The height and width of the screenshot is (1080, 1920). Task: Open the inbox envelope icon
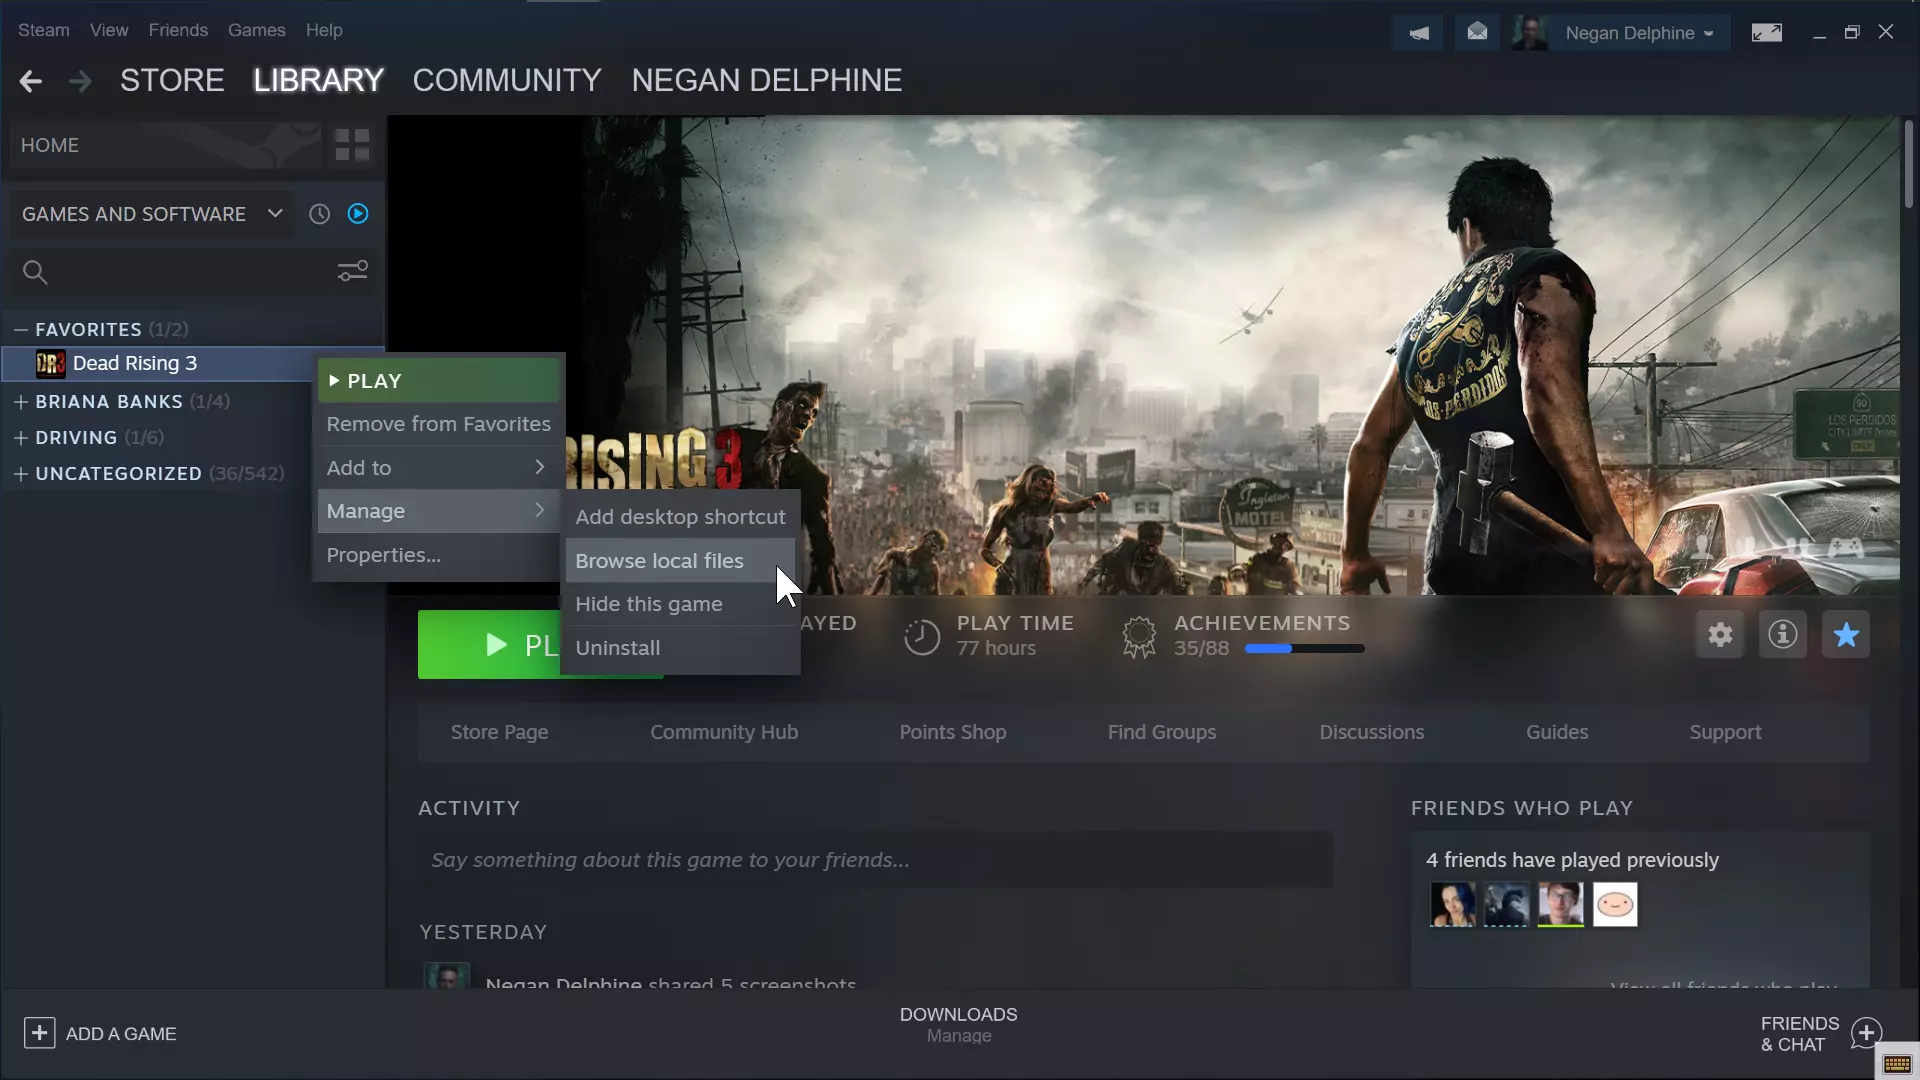pyautogui.click(x=1477, y=33)
